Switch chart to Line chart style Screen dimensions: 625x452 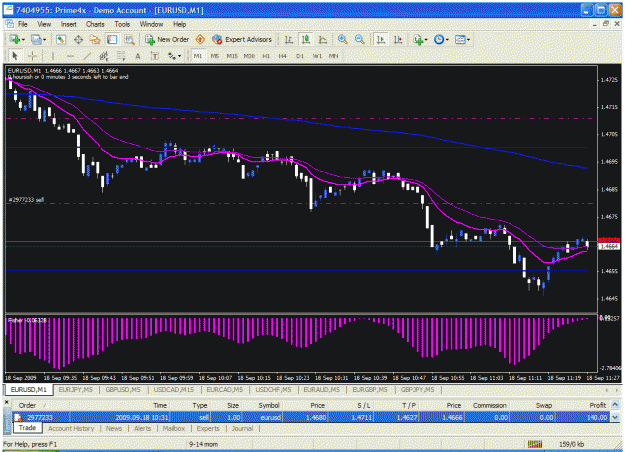(x=323, y=39)
